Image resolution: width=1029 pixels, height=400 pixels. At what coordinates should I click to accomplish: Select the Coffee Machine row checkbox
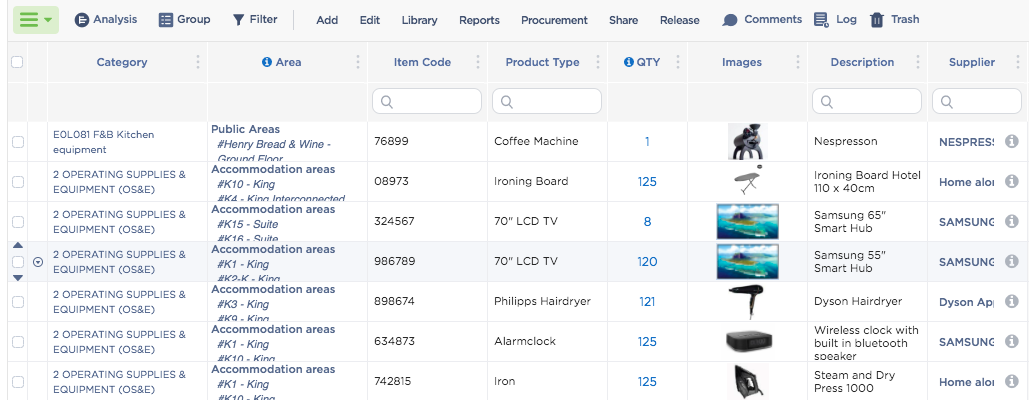coord(17,142)
